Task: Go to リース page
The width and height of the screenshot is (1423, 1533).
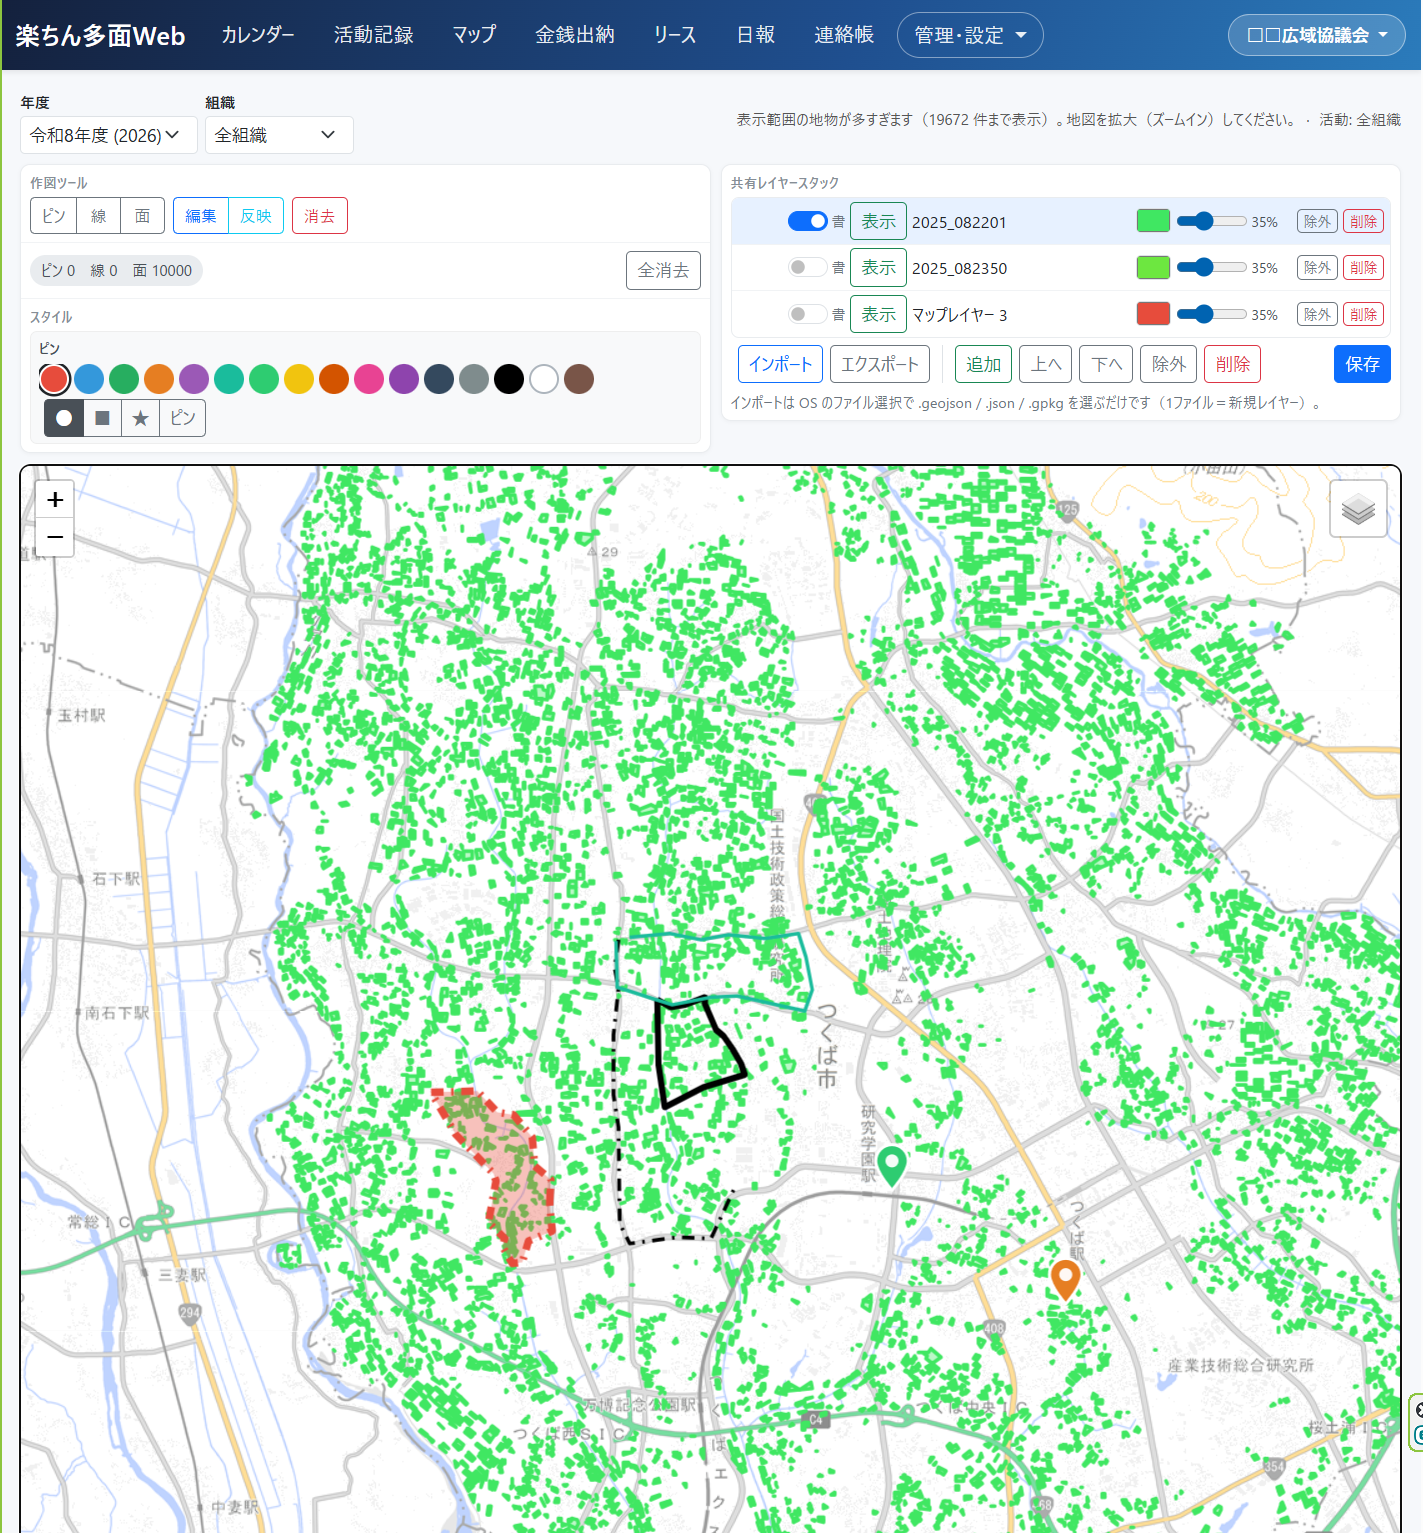Action: tap(675, 35)
